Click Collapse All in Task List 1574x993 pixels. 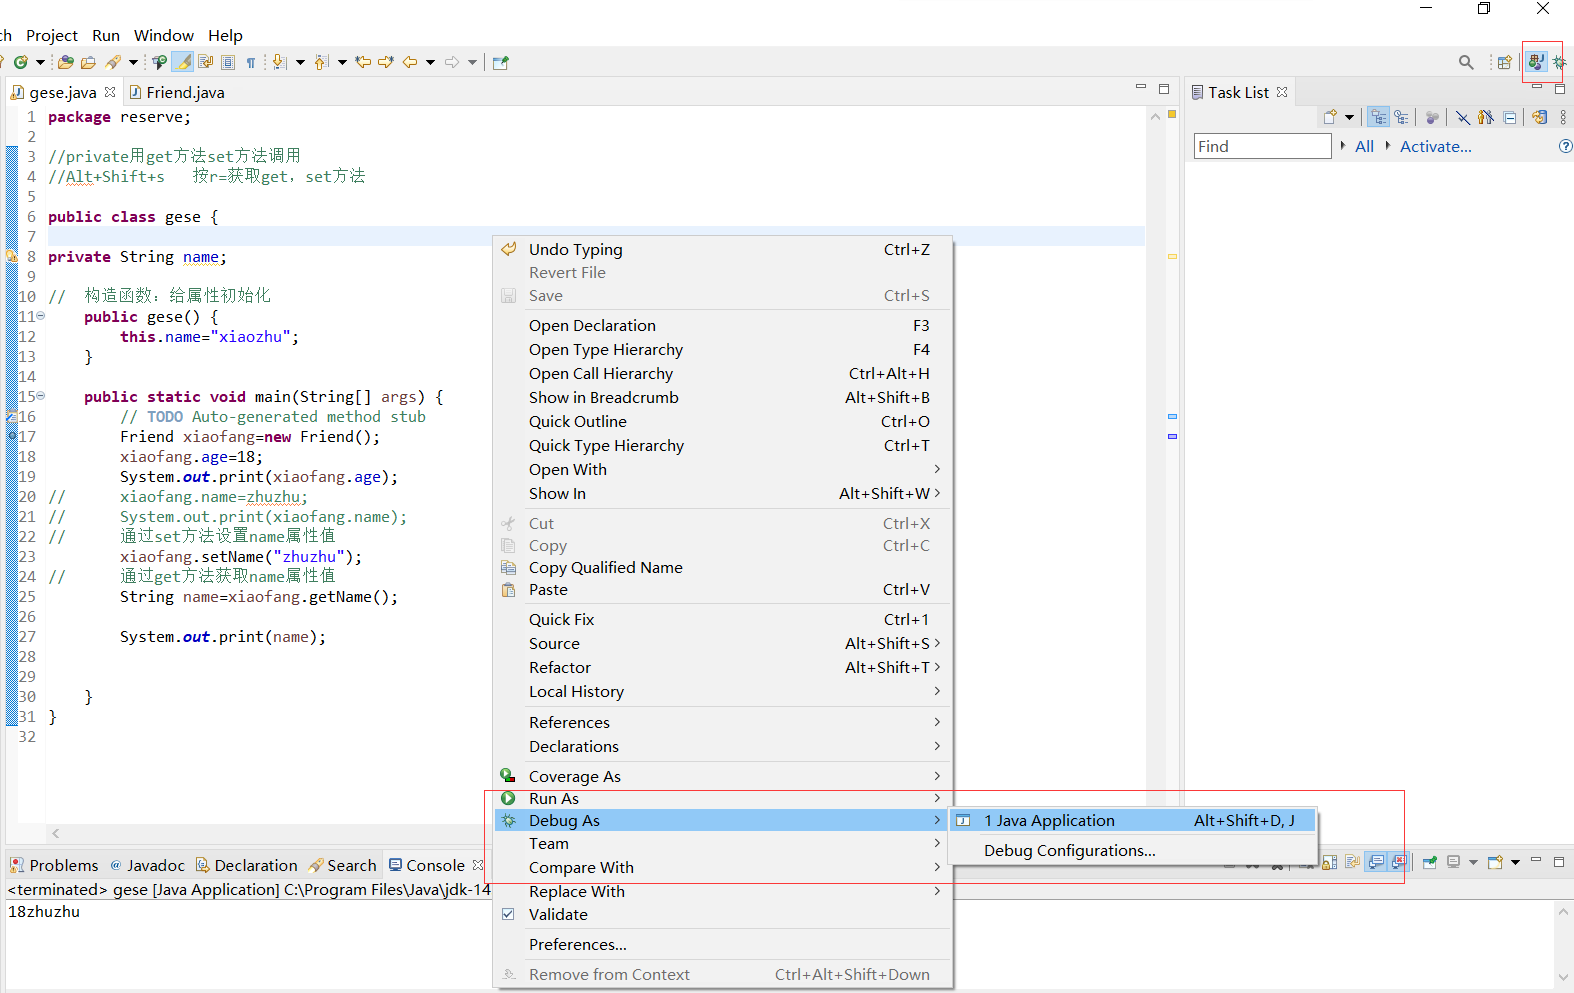(1510, 117)
